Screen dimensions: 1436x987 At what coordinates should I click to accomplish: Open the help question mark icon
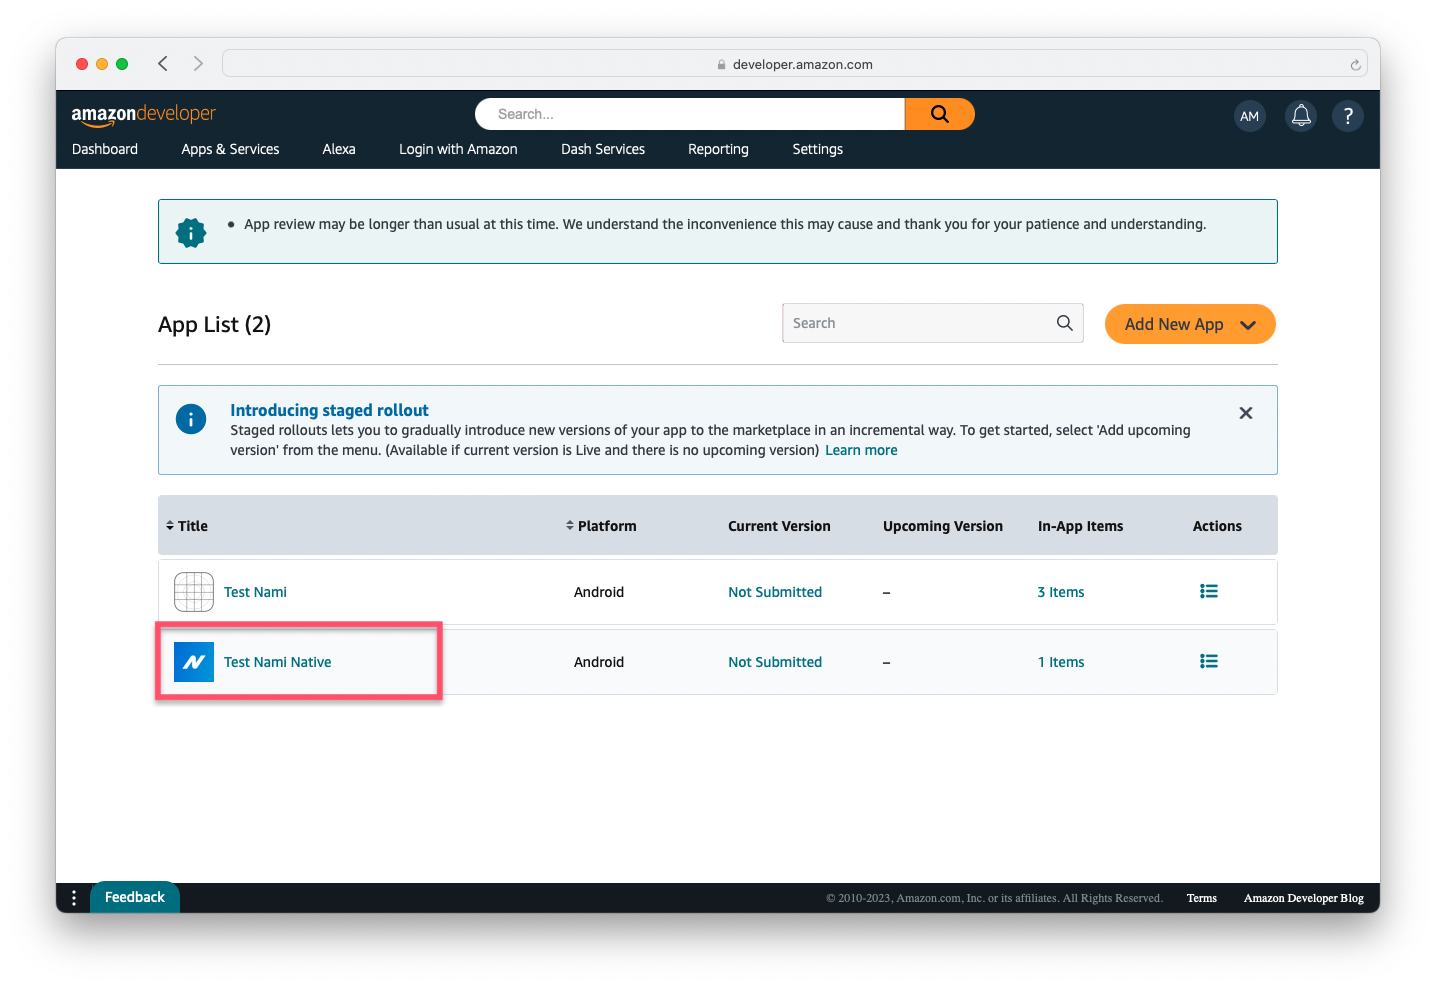click(x=1348, y=116)
